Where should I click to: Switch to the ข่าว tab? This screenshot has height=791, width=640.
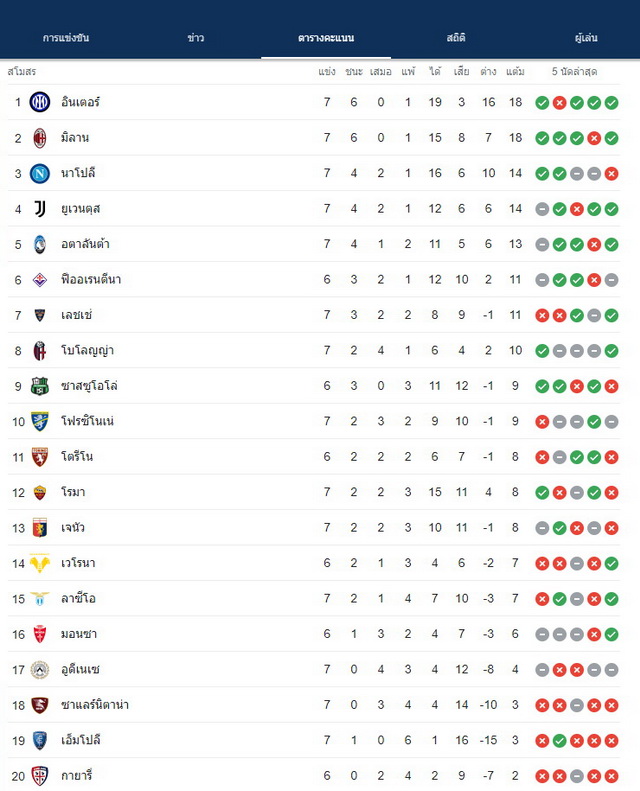196,38
